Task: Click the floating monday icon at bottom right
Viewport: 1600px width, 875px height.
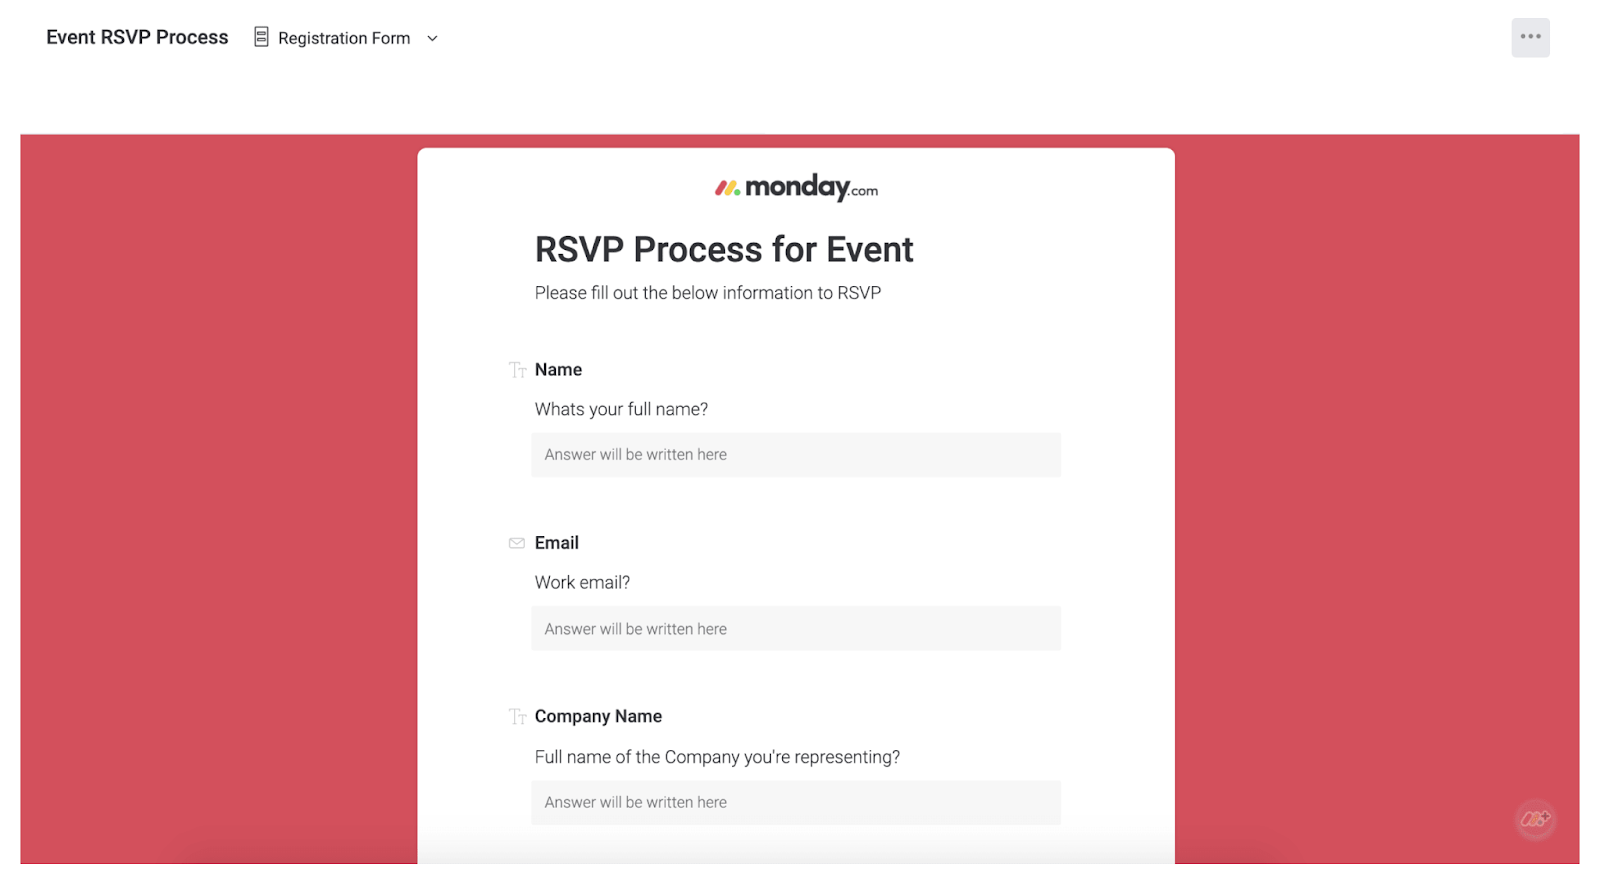Action: pos(1535,820)
